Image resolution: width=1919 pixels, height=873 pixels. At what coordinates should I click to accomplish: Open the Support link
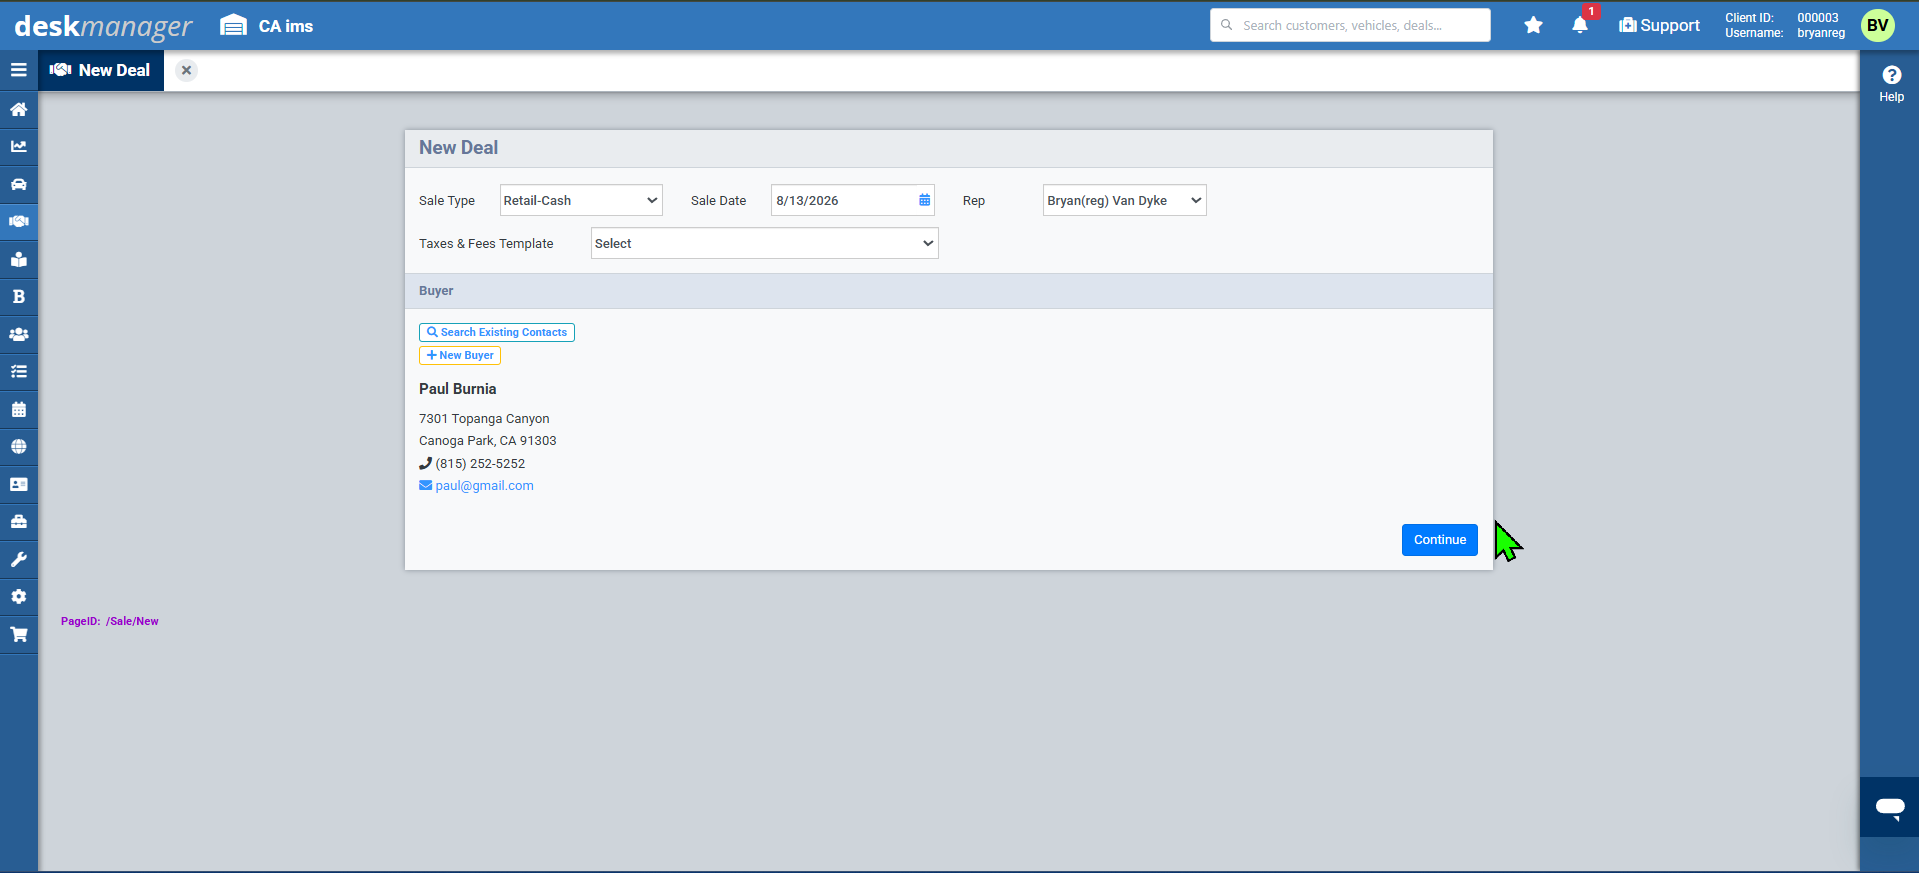point(1659,25)
